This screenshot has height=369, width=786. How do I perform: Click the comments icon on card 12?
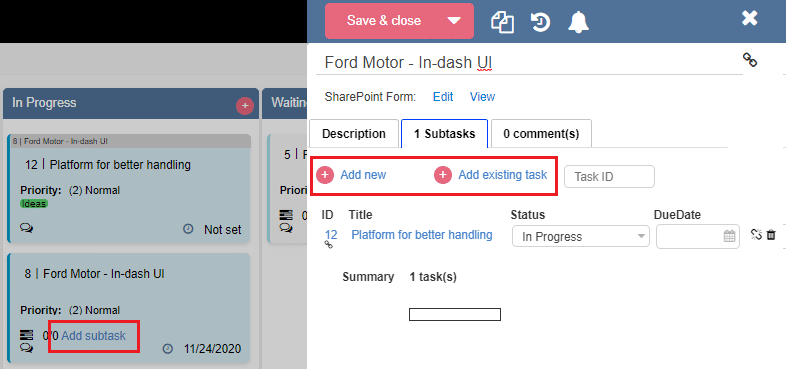pyautogui.click(x=27, y=228)
